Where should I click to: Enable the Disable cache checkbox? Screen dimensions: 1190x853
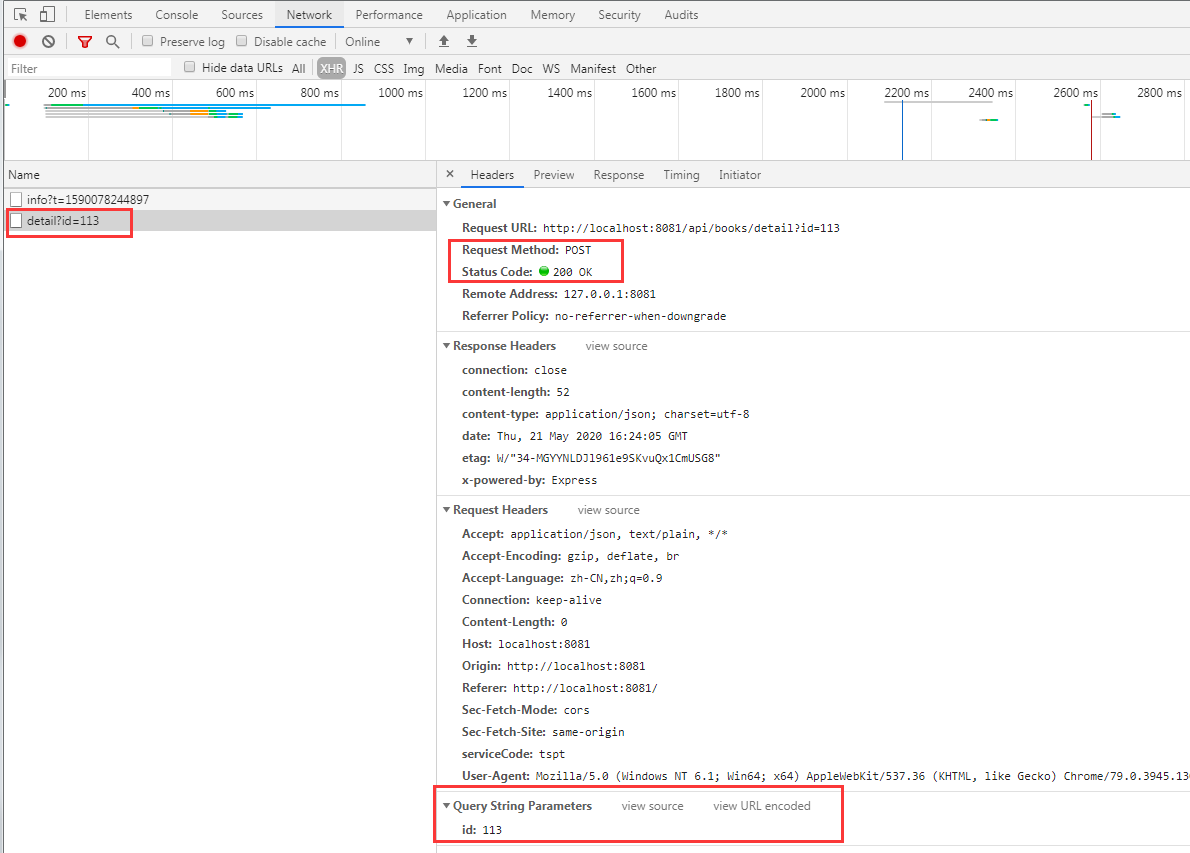coord(241,41)
